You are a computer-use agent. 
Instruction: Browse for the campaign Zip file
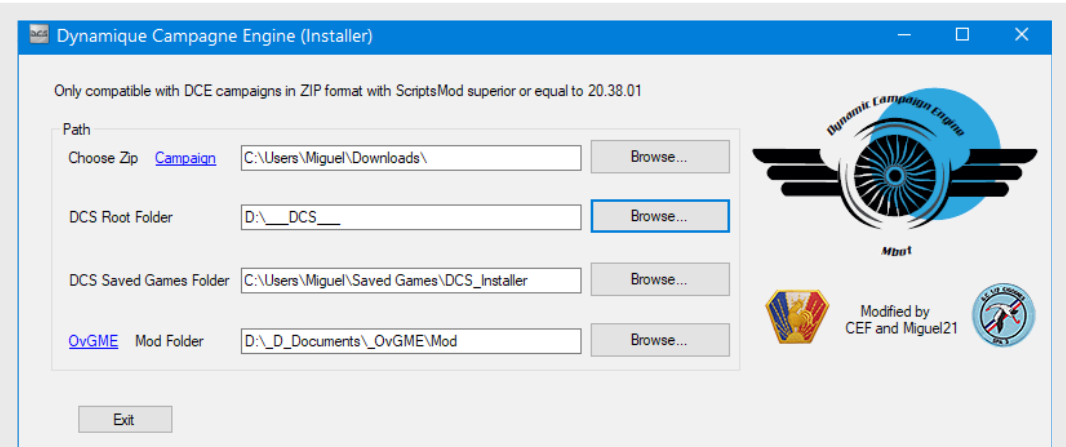click(x=660, y=157)
